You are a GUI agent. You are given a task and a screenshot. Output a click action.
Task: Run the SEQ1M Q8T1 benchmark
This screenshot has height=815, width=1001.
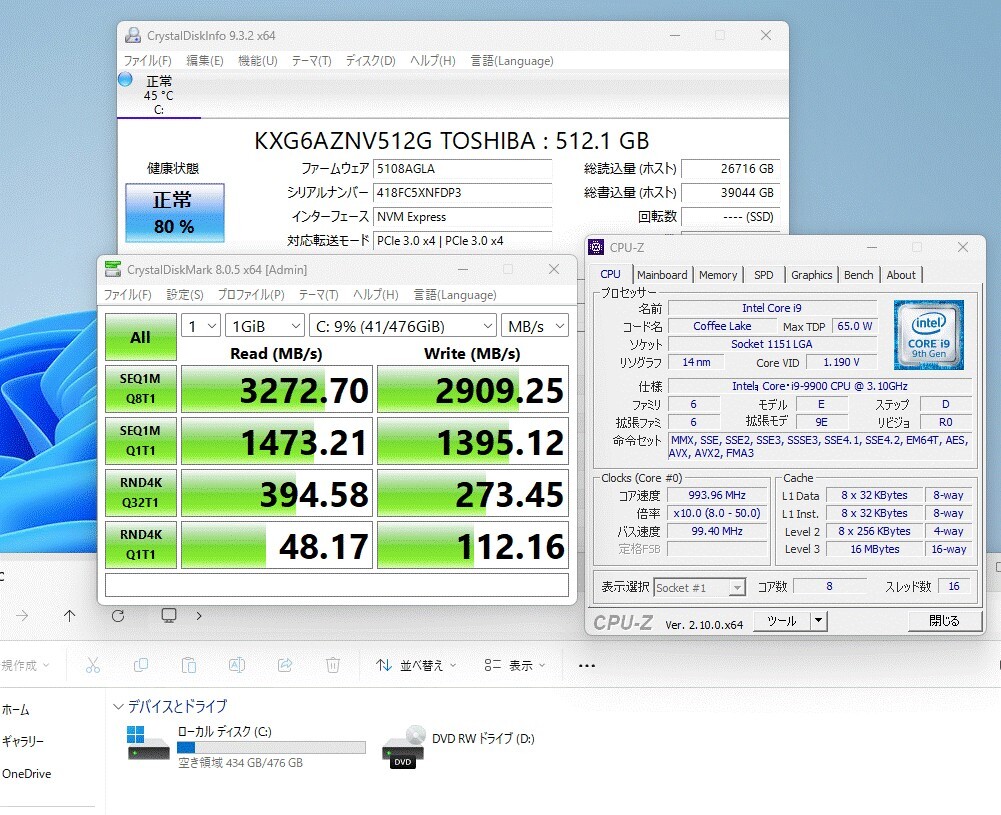click(x=140, y=389)
